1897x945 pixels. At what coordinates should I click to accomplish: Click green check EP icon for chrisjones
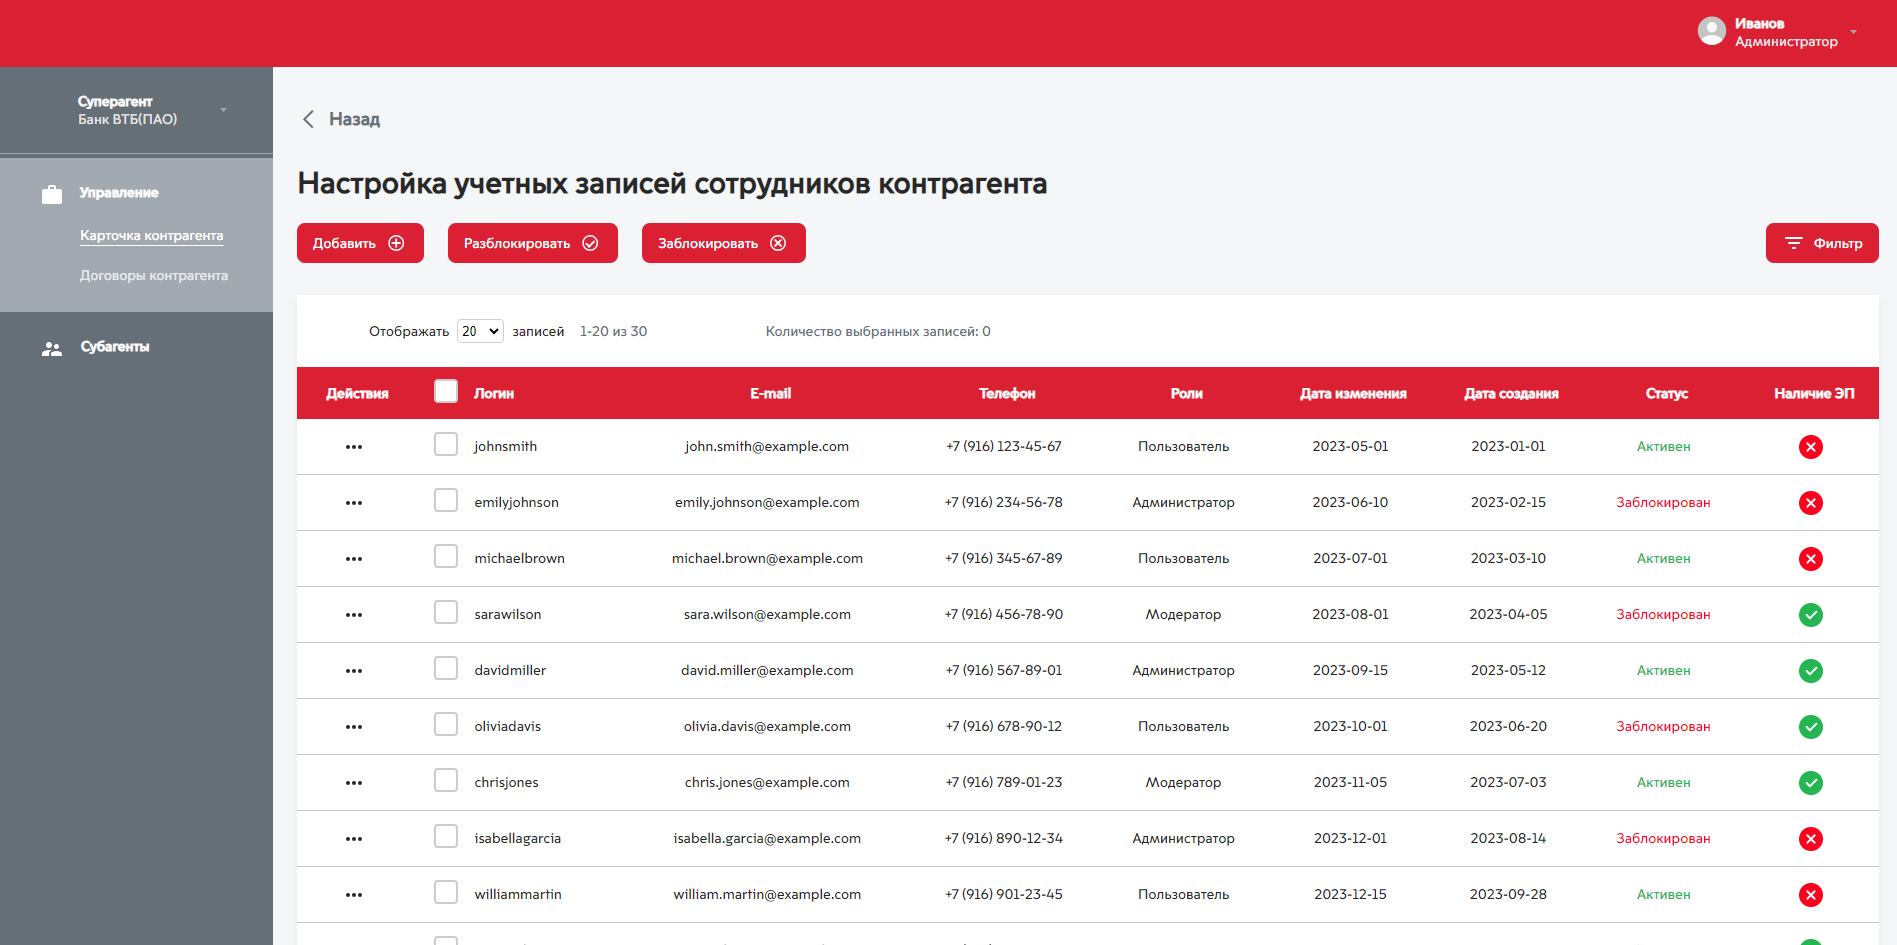click(x=1811, y=783)
